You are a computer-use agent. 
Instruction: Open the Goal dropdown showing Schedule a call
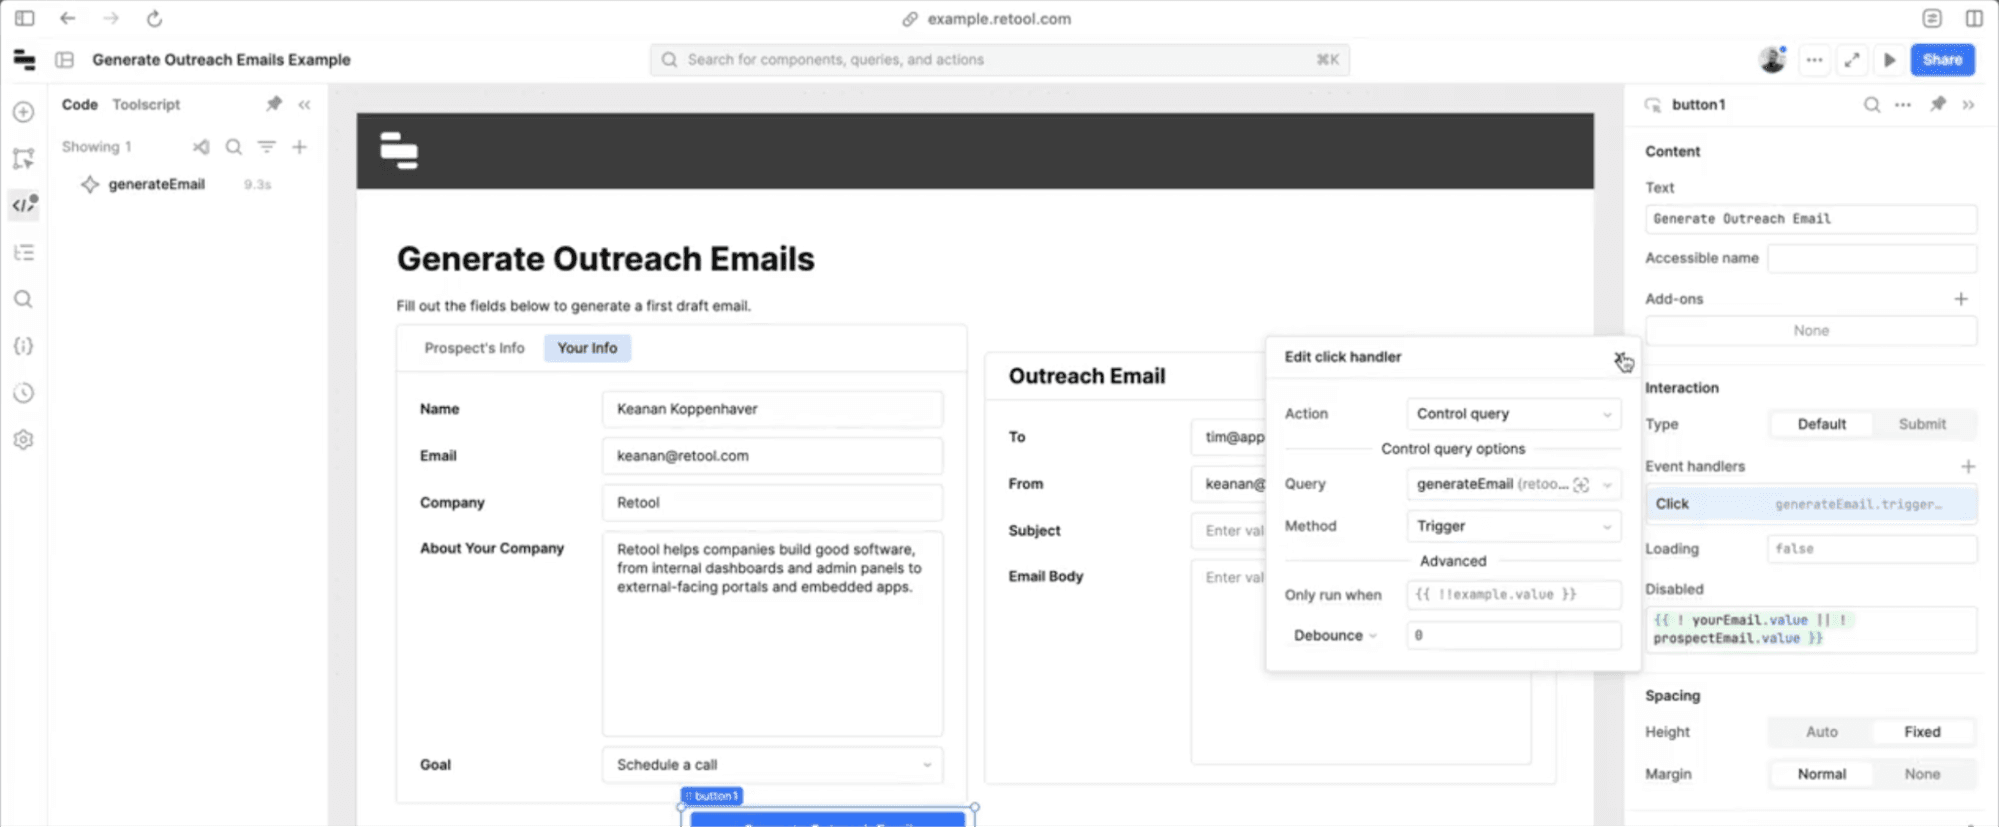pos(772,765)
